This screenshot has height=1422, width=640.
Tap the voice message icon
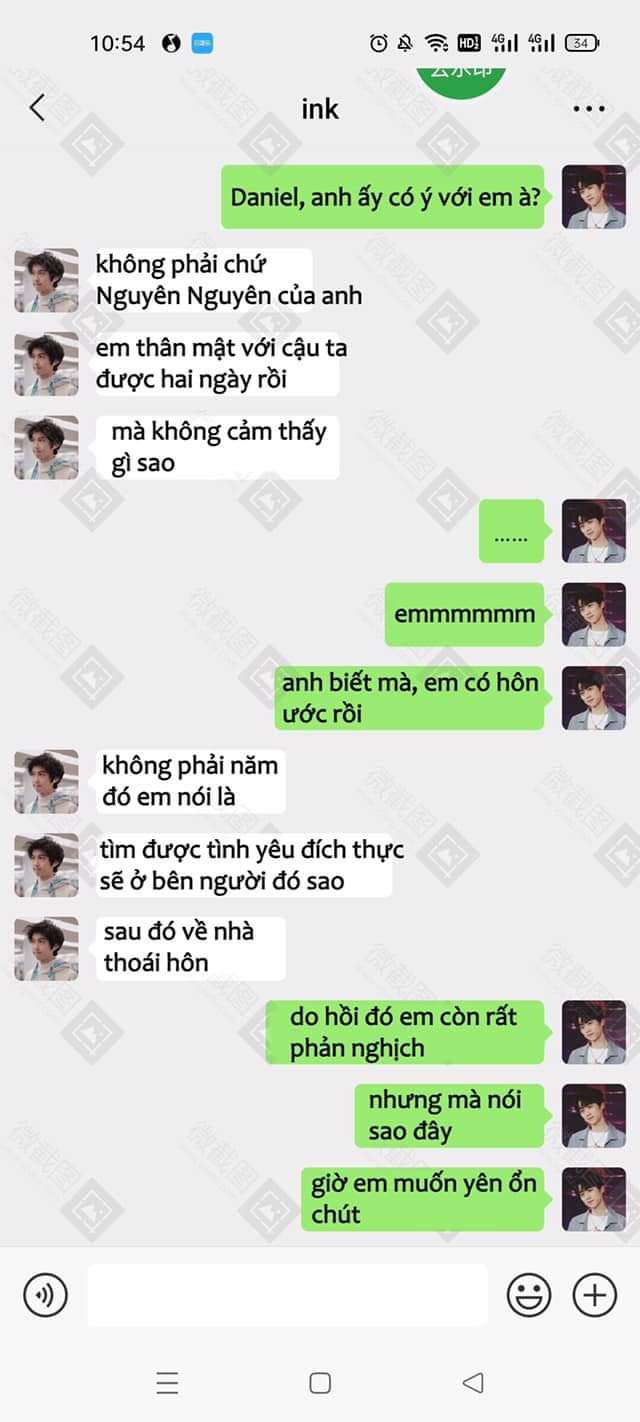pos(45,1295)
